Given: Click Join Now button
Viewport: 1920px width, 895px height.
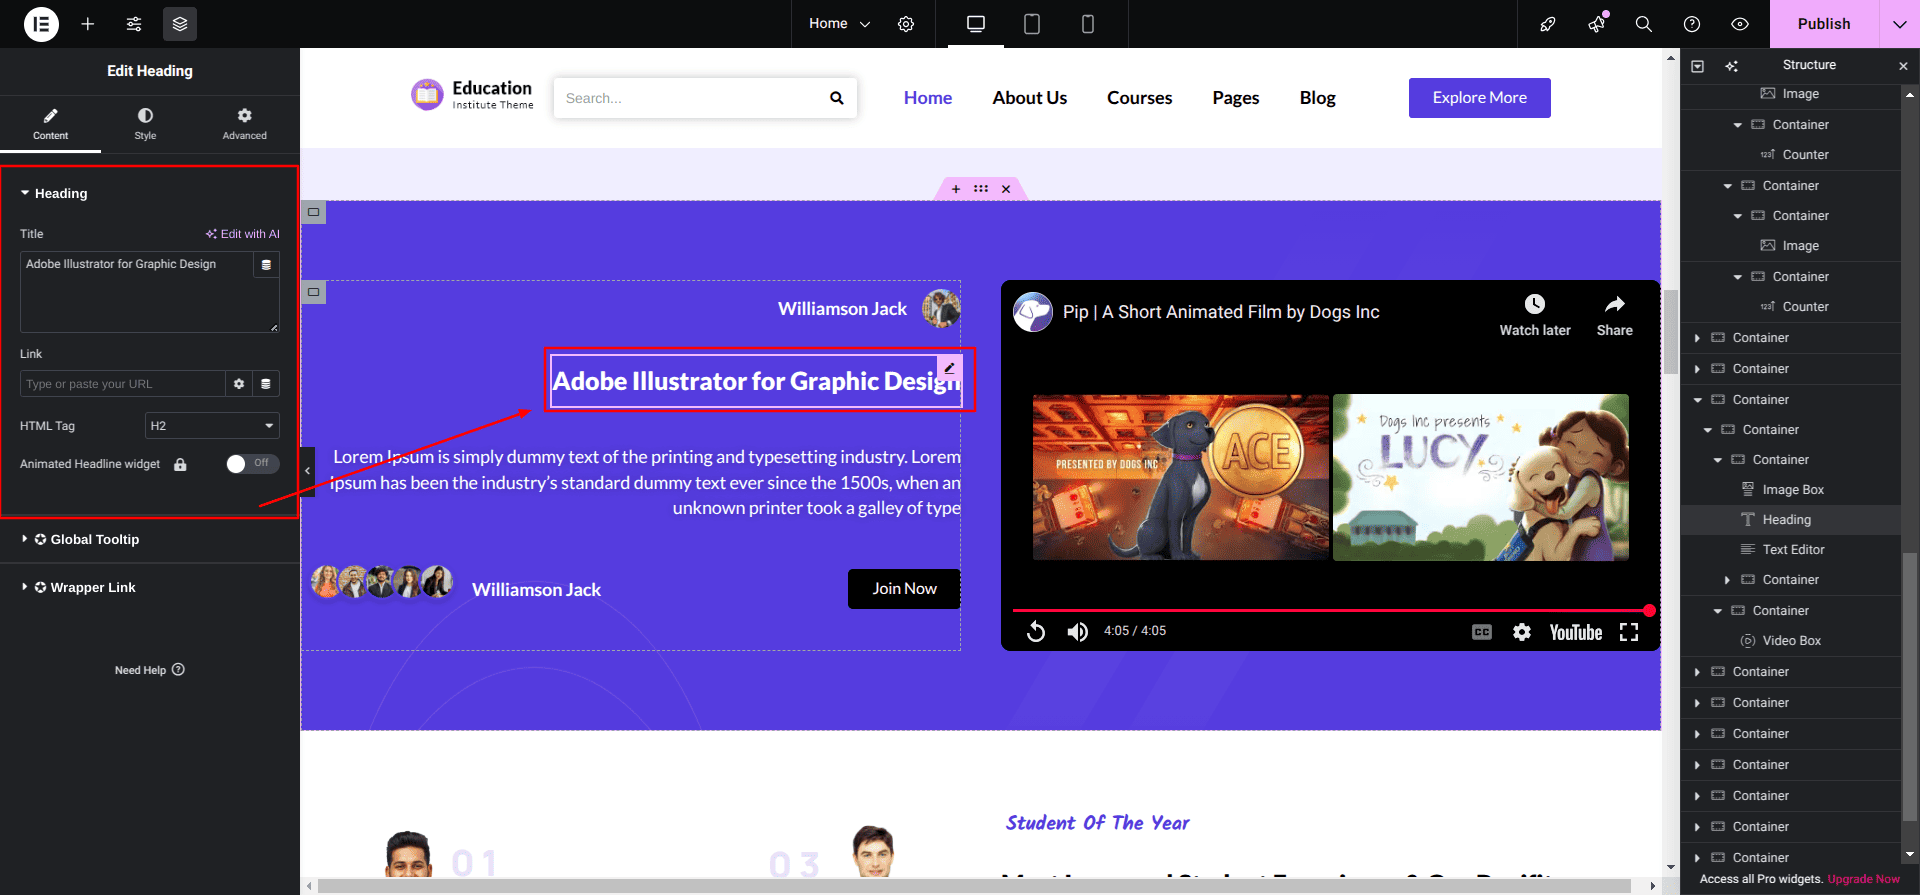Looking at the screenshot, I should click(904, 589).
